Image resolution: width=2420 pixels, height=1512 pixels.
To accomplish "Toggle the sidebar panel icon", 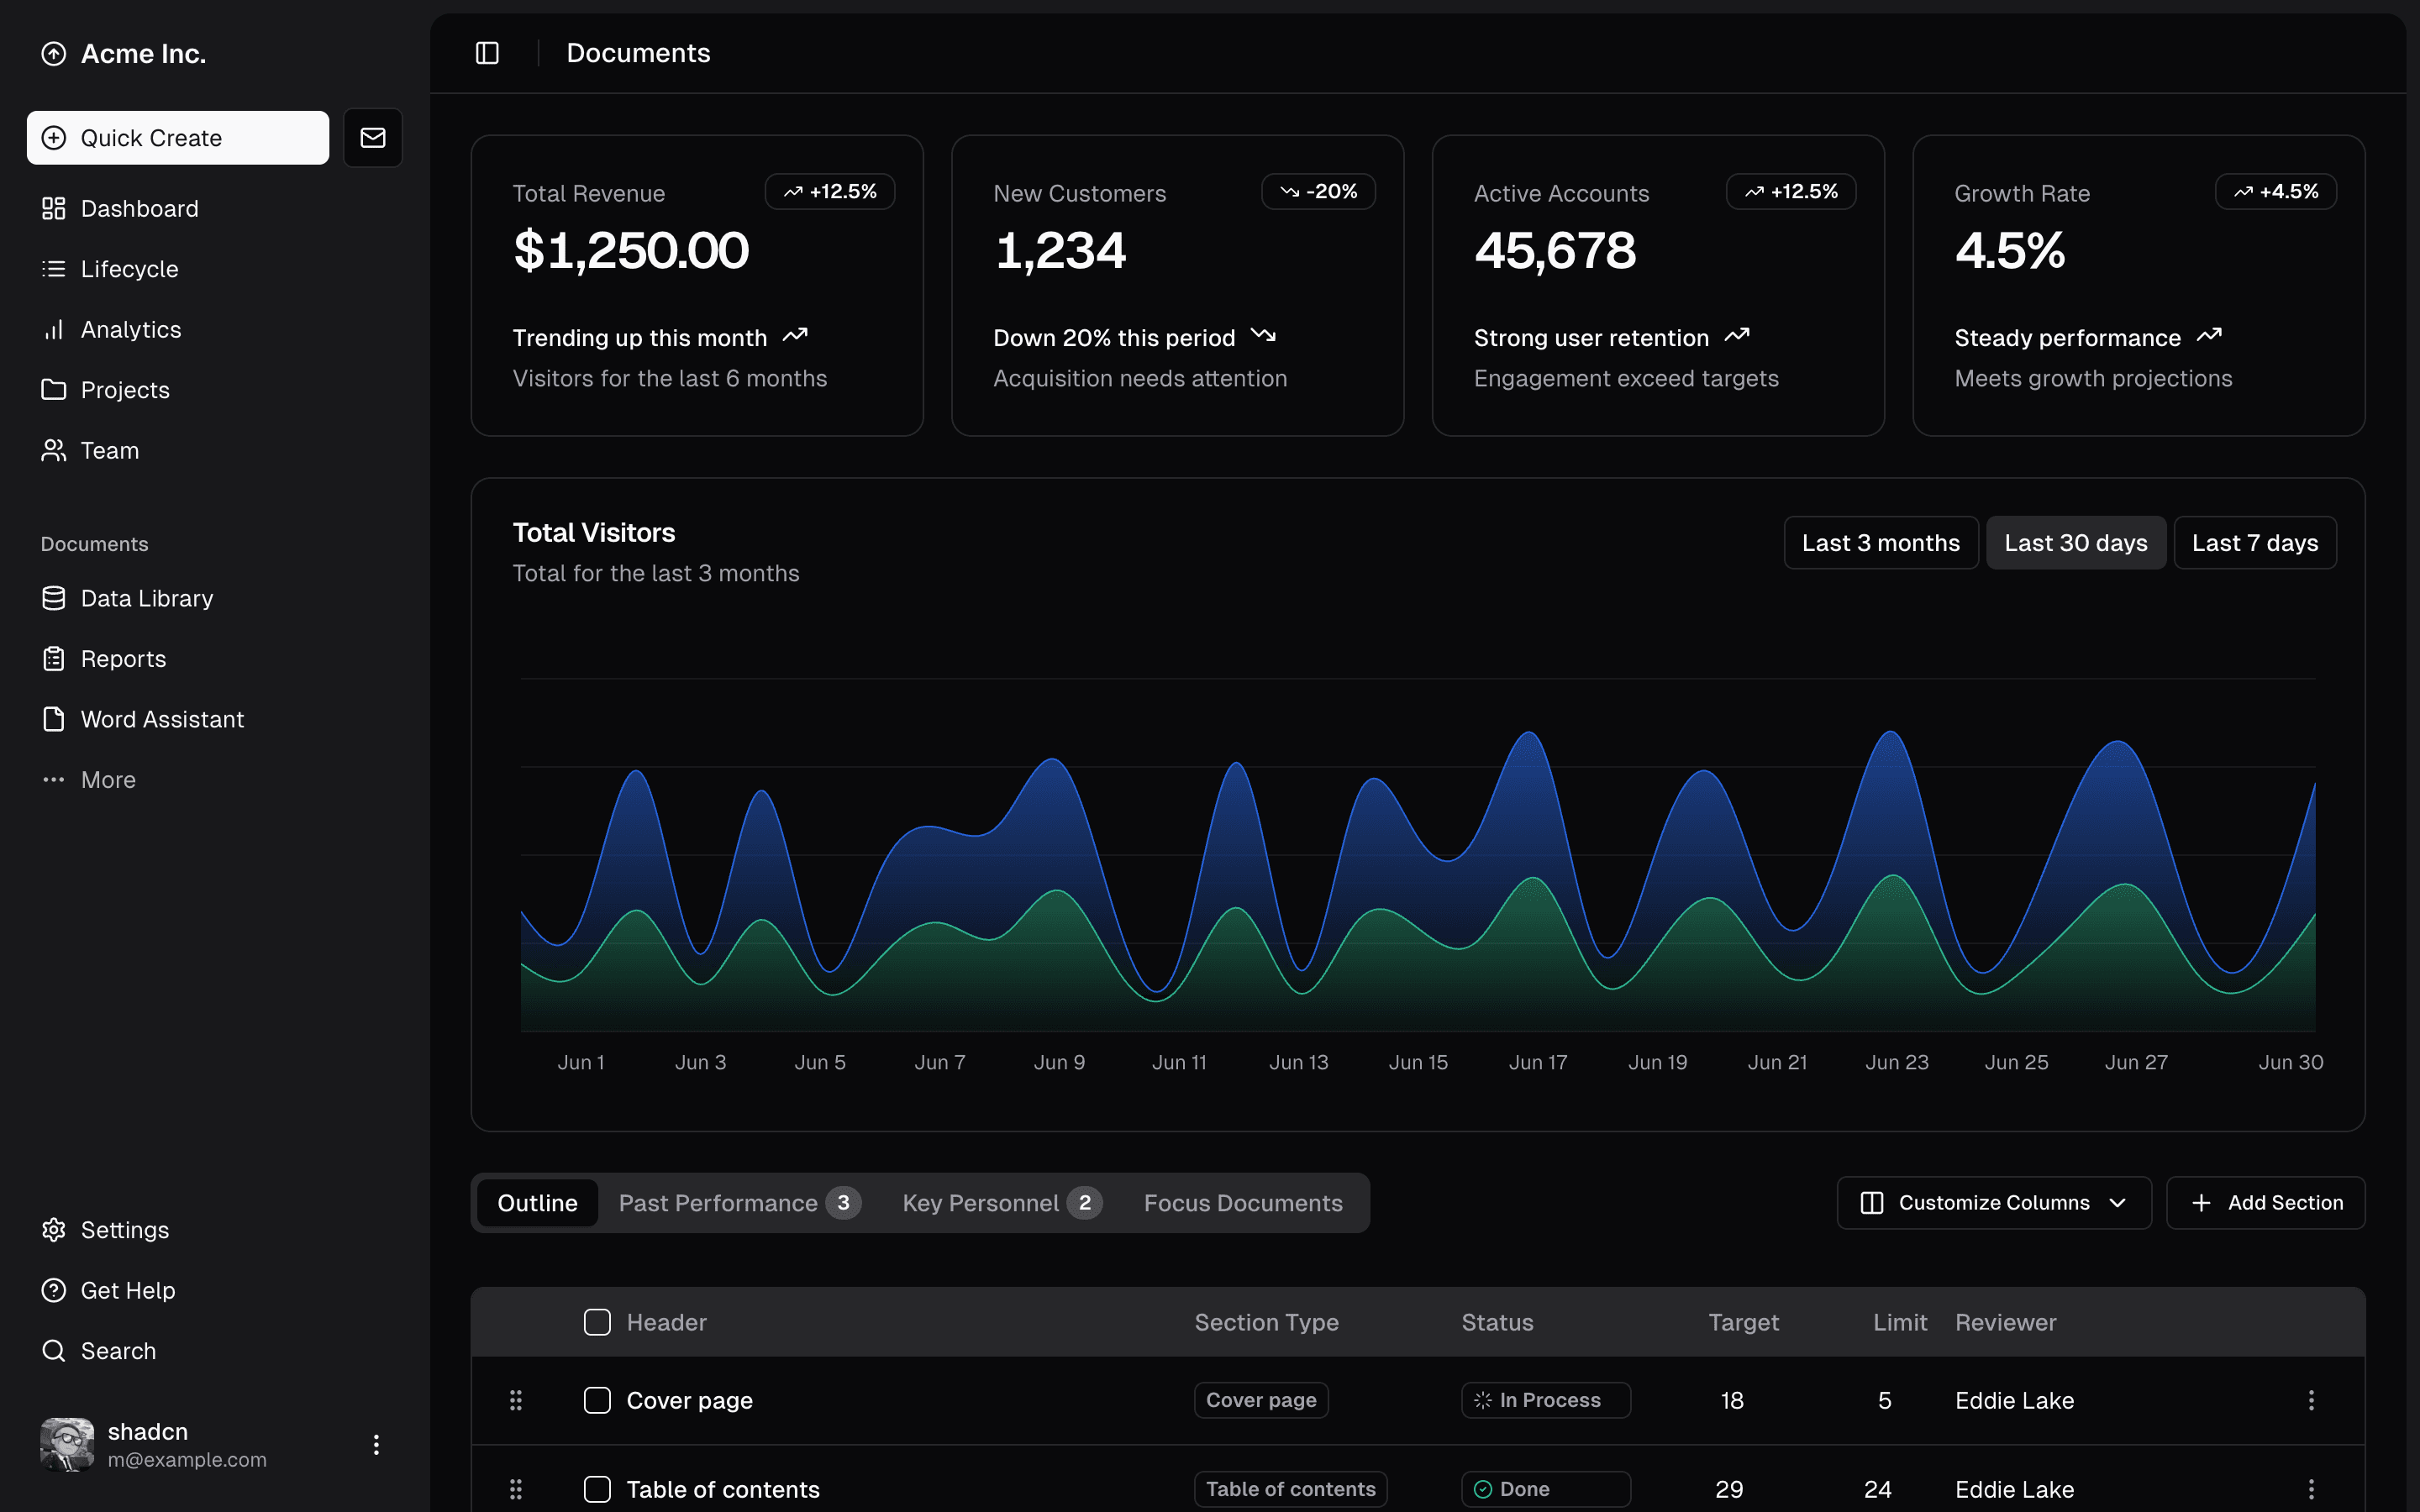I will tap(487, 53).
